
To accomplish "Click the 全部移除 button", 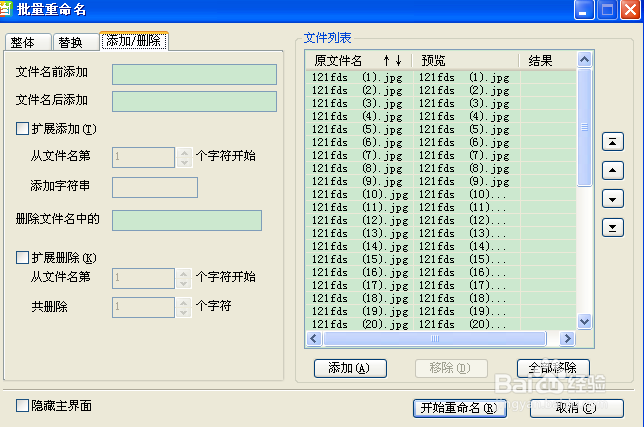I will pyautogui.click(x=553, y=368).
